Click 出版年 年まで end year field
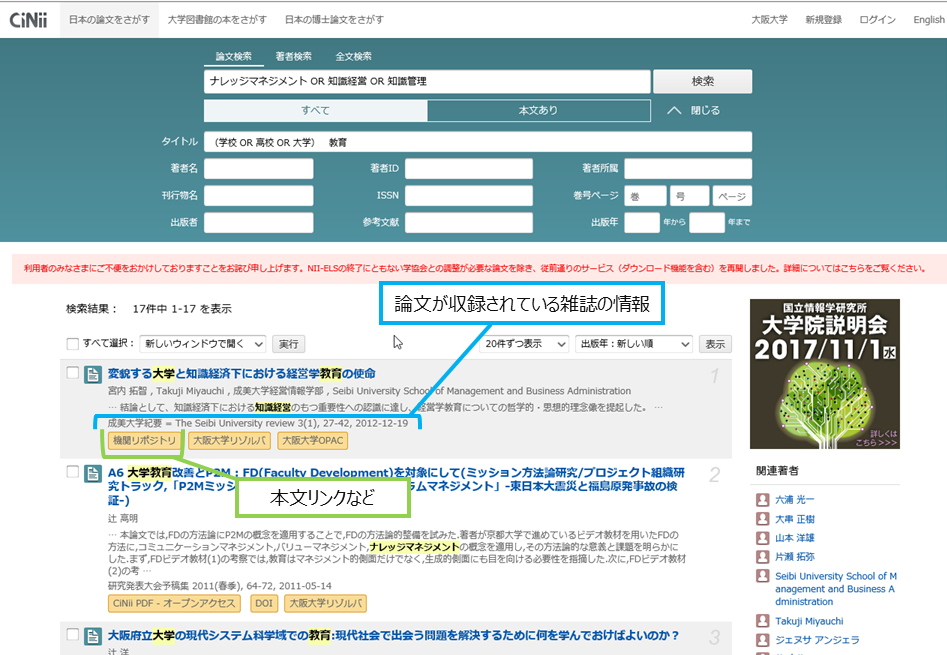This screenshot has height=655, width=947. tap(707, 222)
